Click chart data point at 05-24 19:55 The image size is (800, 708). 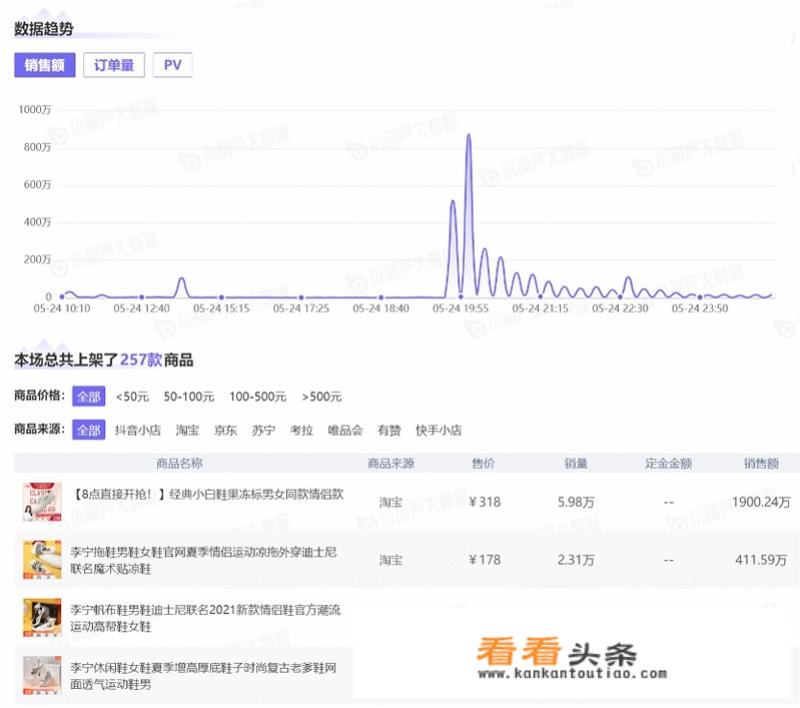[461, 296]
